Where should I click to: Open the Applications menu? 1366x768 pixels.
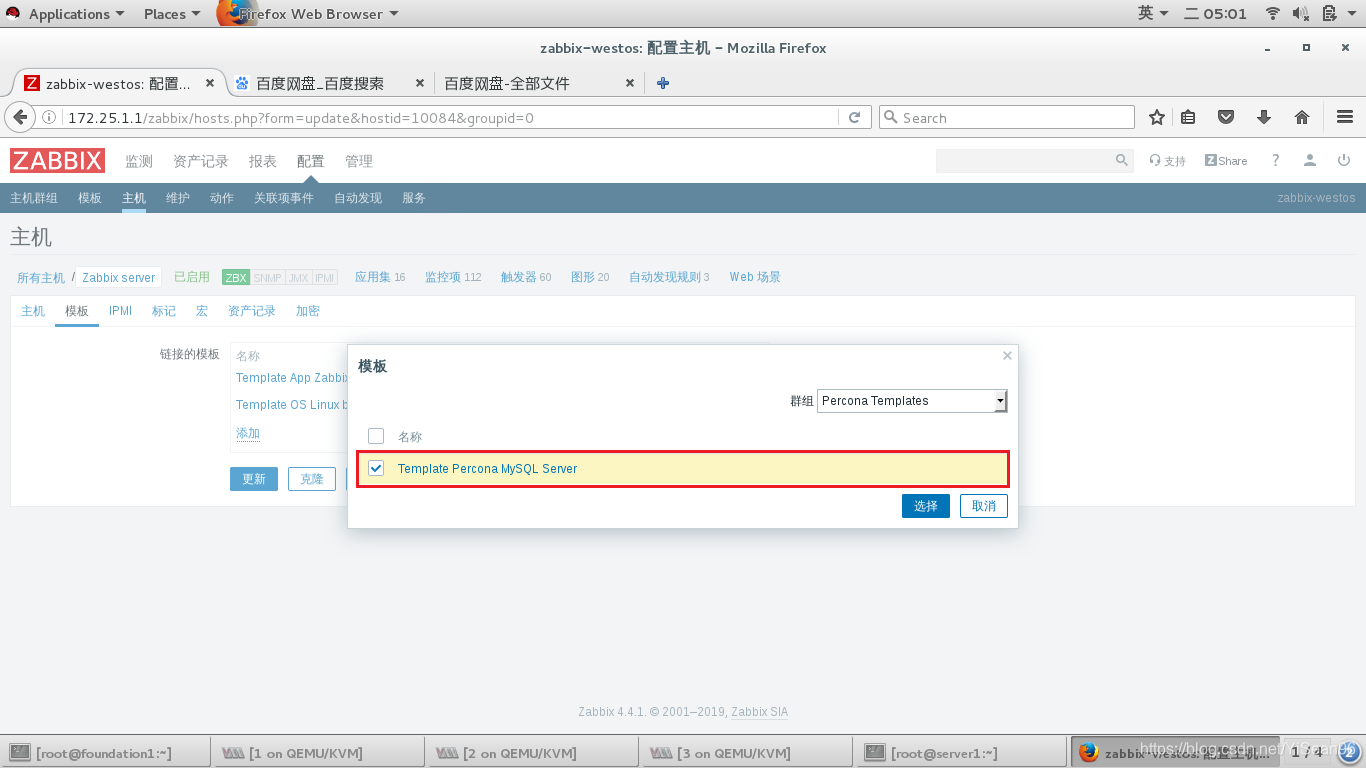[76, 14]
